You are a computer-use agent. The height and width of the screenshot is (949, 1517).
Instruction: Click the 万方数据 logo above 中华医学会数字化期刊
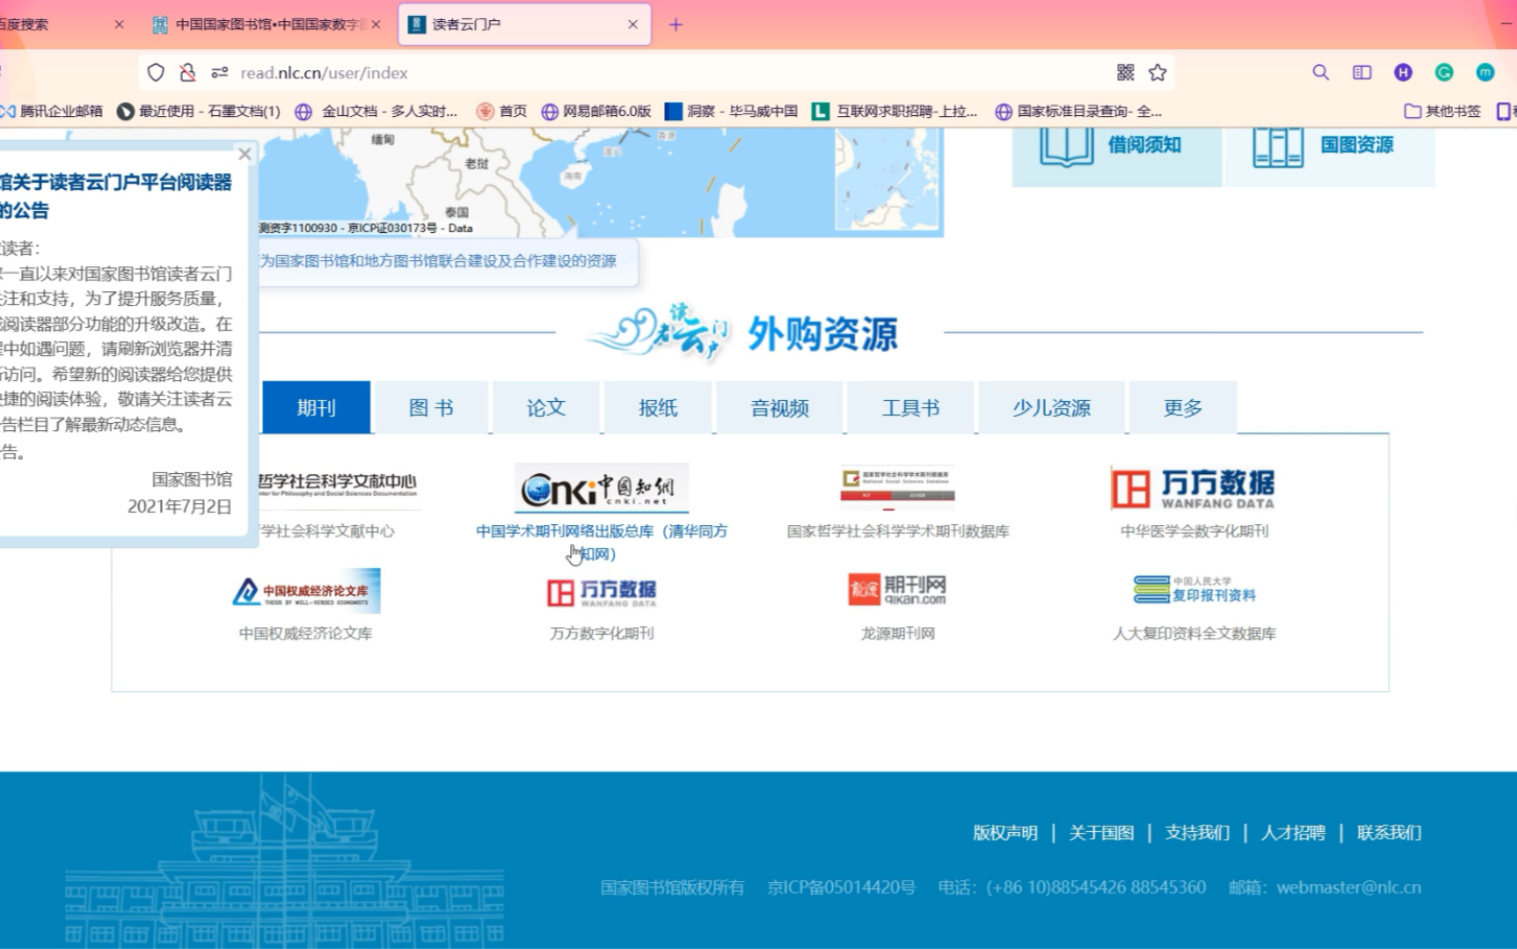coord(1193,488)
